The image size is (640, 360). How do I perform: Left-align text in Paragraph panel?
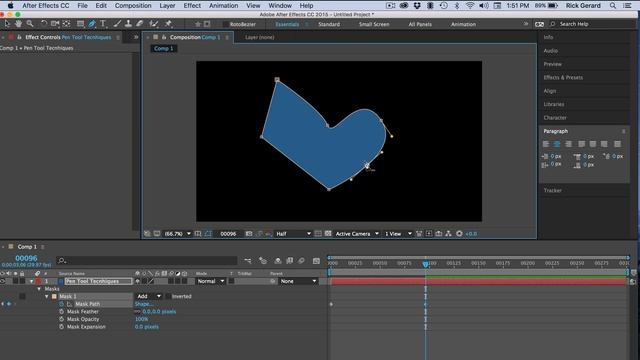pyautogui.click(x=546, y=144)
